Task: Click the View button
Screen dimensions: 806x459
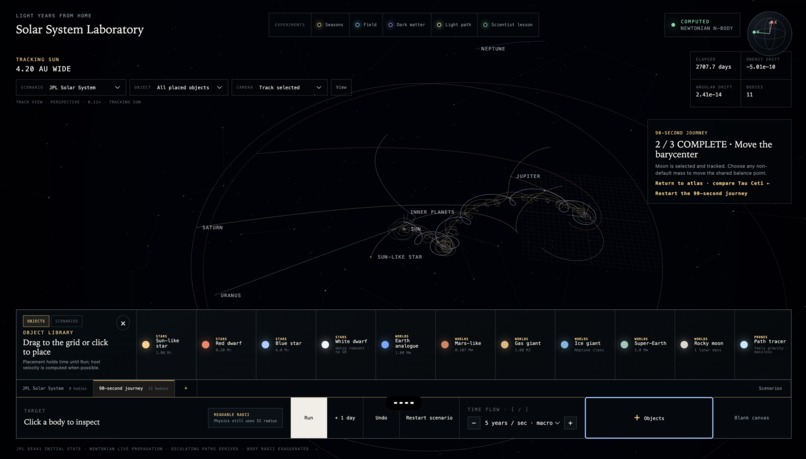Action: click(x=341, y=87)
